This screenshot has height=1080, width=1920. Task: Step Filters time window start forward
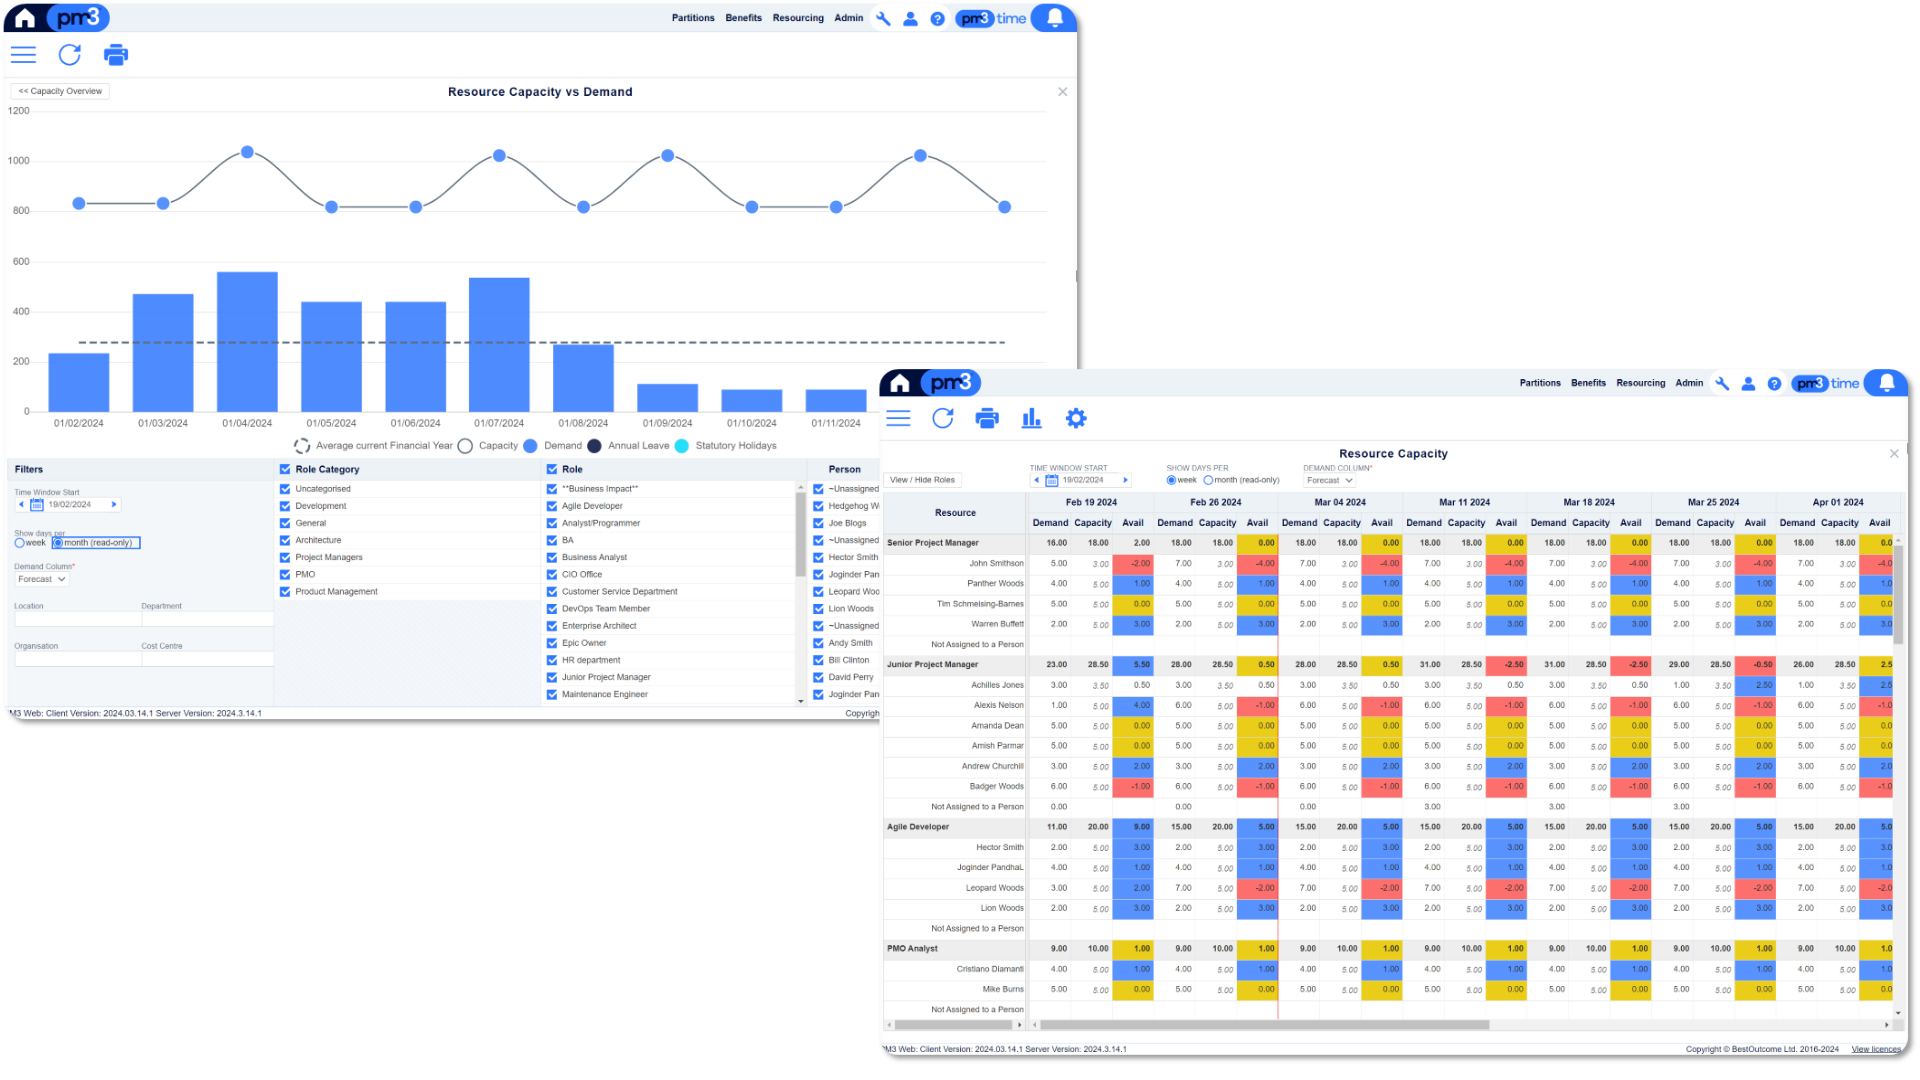click(x=113, y=505)
